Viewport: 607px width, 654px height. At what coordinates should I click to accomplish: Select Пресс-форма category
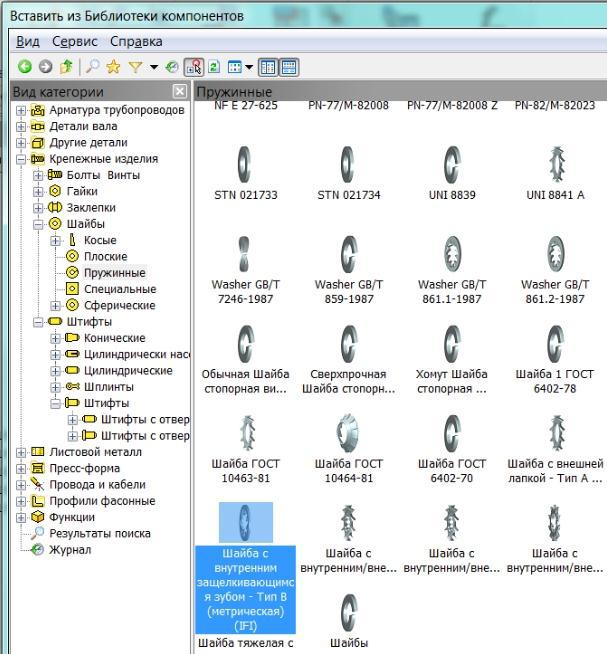(x=85, y=468)
